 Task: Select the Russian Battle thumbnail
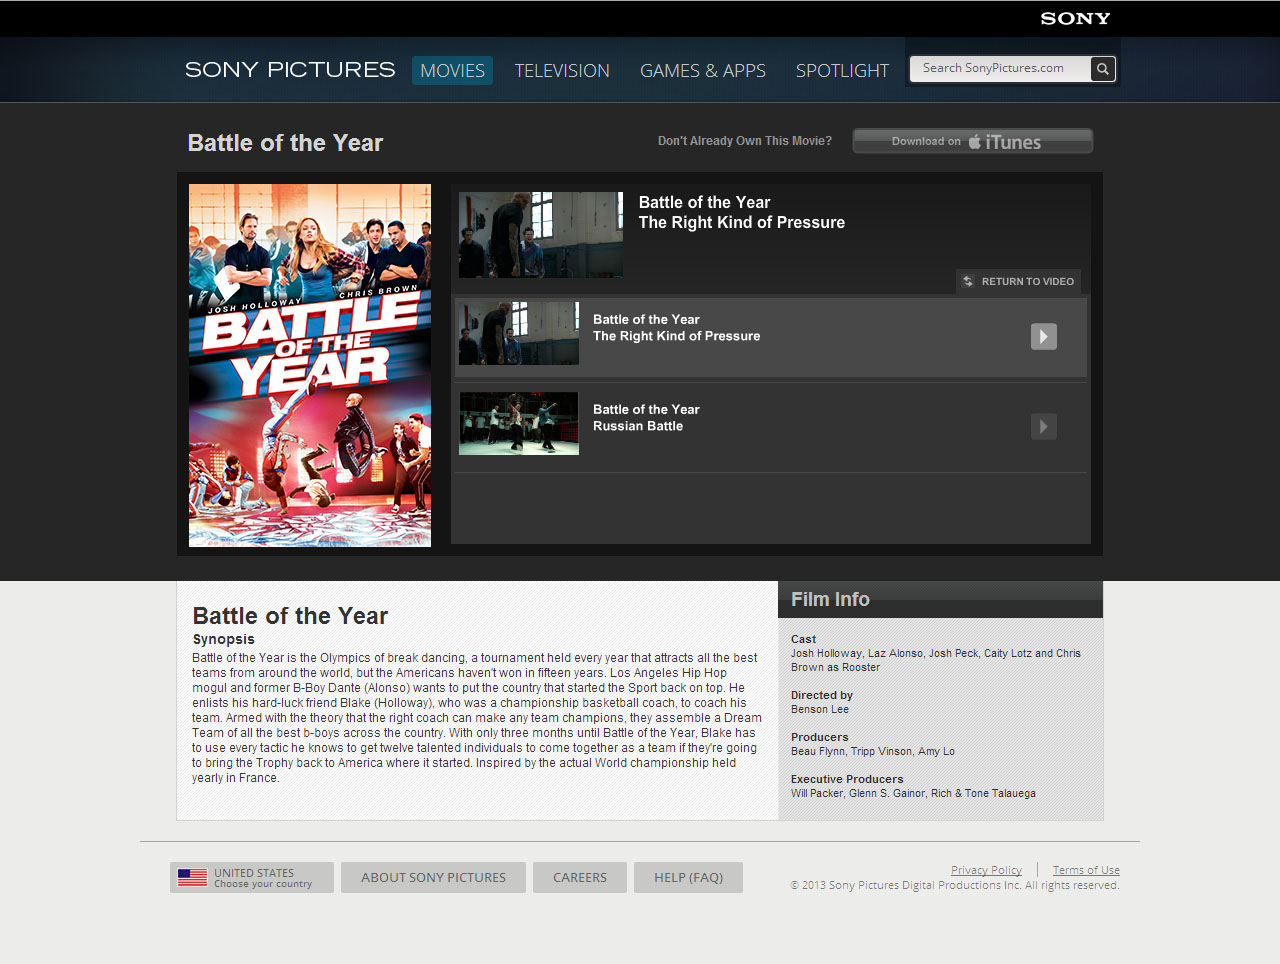point(519,423)
